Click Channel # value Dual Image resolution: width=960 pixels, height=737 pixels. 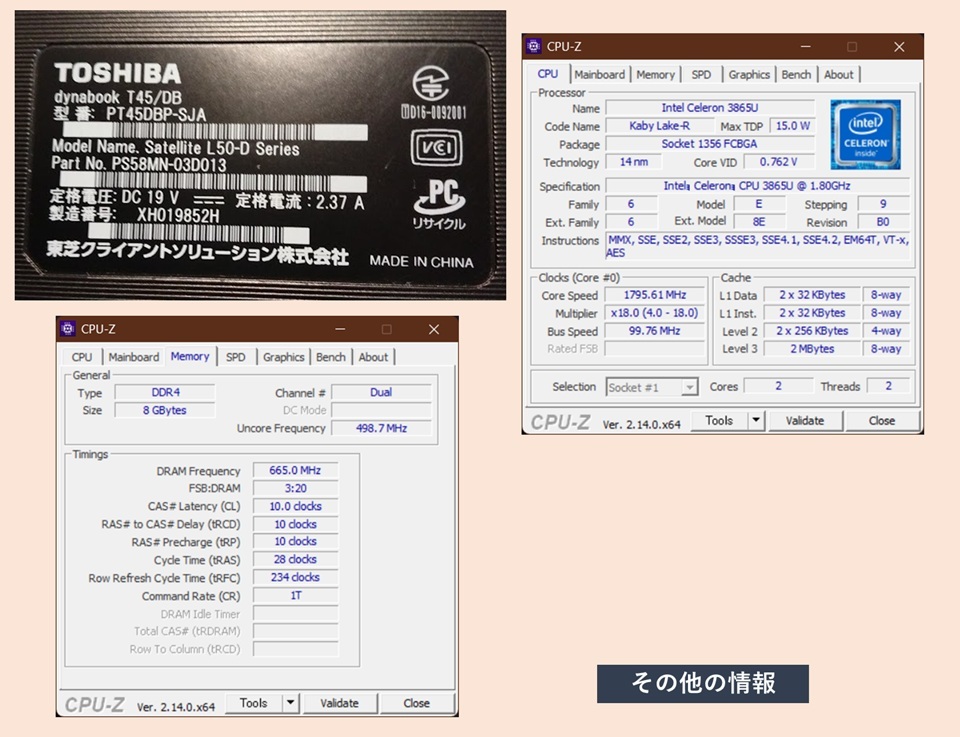tap(381, 392)
